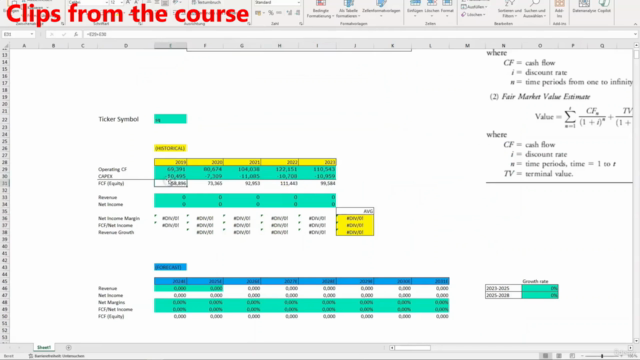
Task: Expand the formula bar
Action: (636, 34)
